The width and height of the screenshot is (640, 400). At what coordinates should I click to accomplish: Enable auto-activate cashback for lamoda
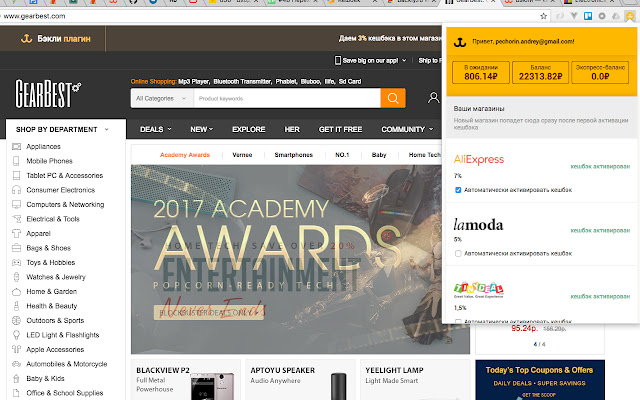(x=458, y=253)
